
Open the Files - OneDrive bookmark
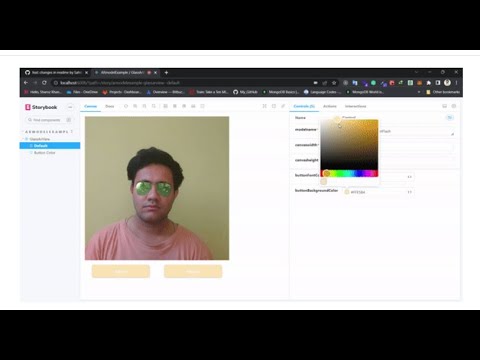82,92
